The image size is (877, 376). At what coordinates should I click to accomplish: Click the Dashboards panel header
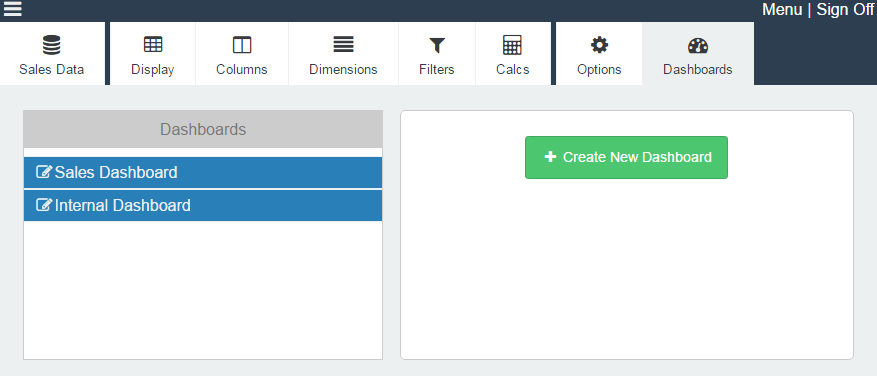point(203,129)
